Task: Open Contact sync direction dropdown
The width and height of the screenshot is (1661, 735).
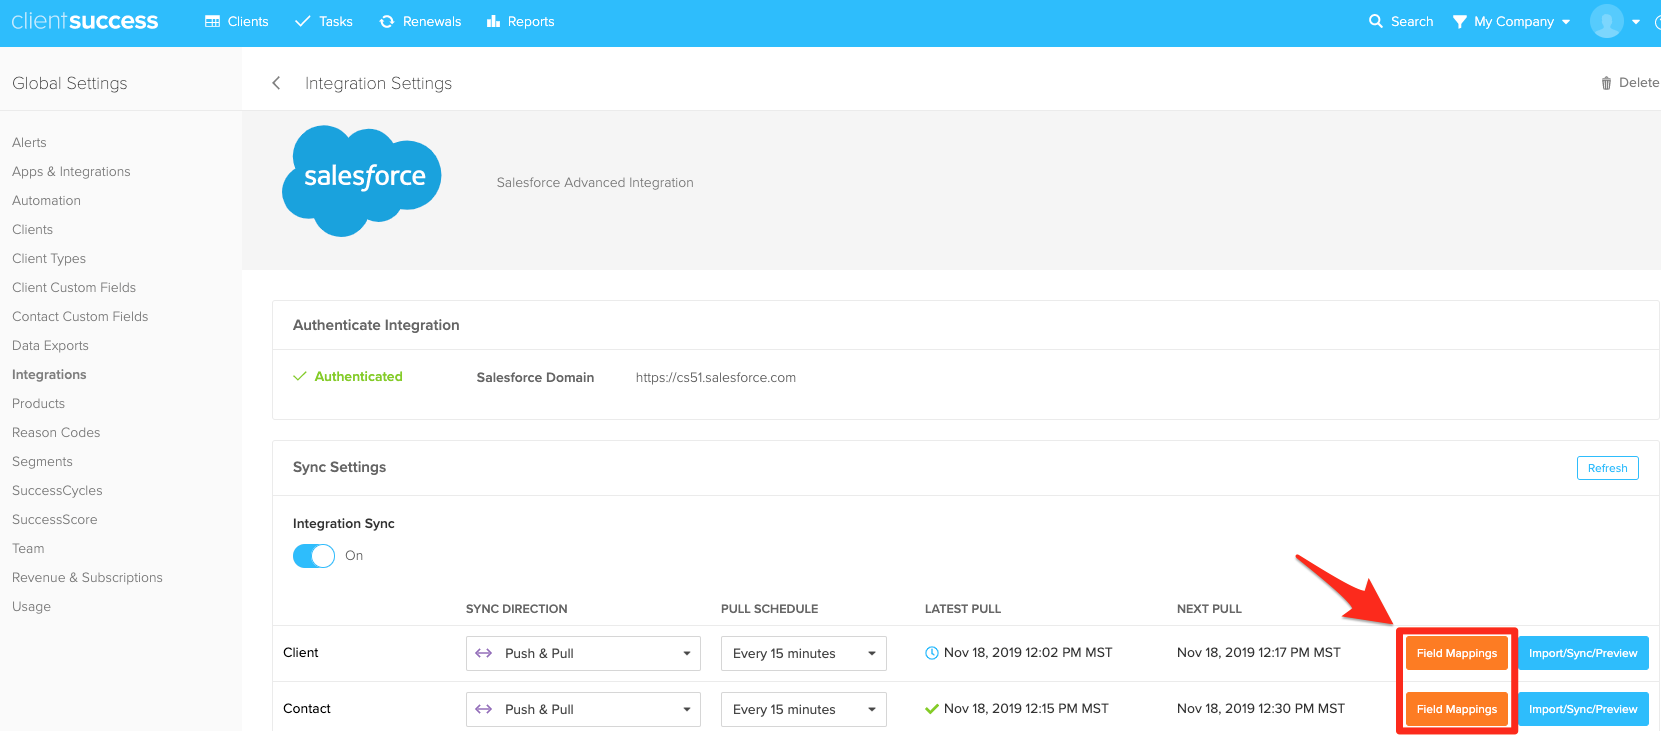Action: click(583, 709)
